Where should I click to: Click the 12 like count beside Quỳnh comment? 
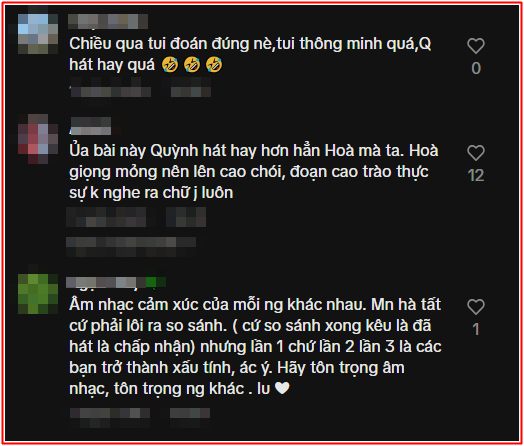pyautogui.click(x=476, y=175)
